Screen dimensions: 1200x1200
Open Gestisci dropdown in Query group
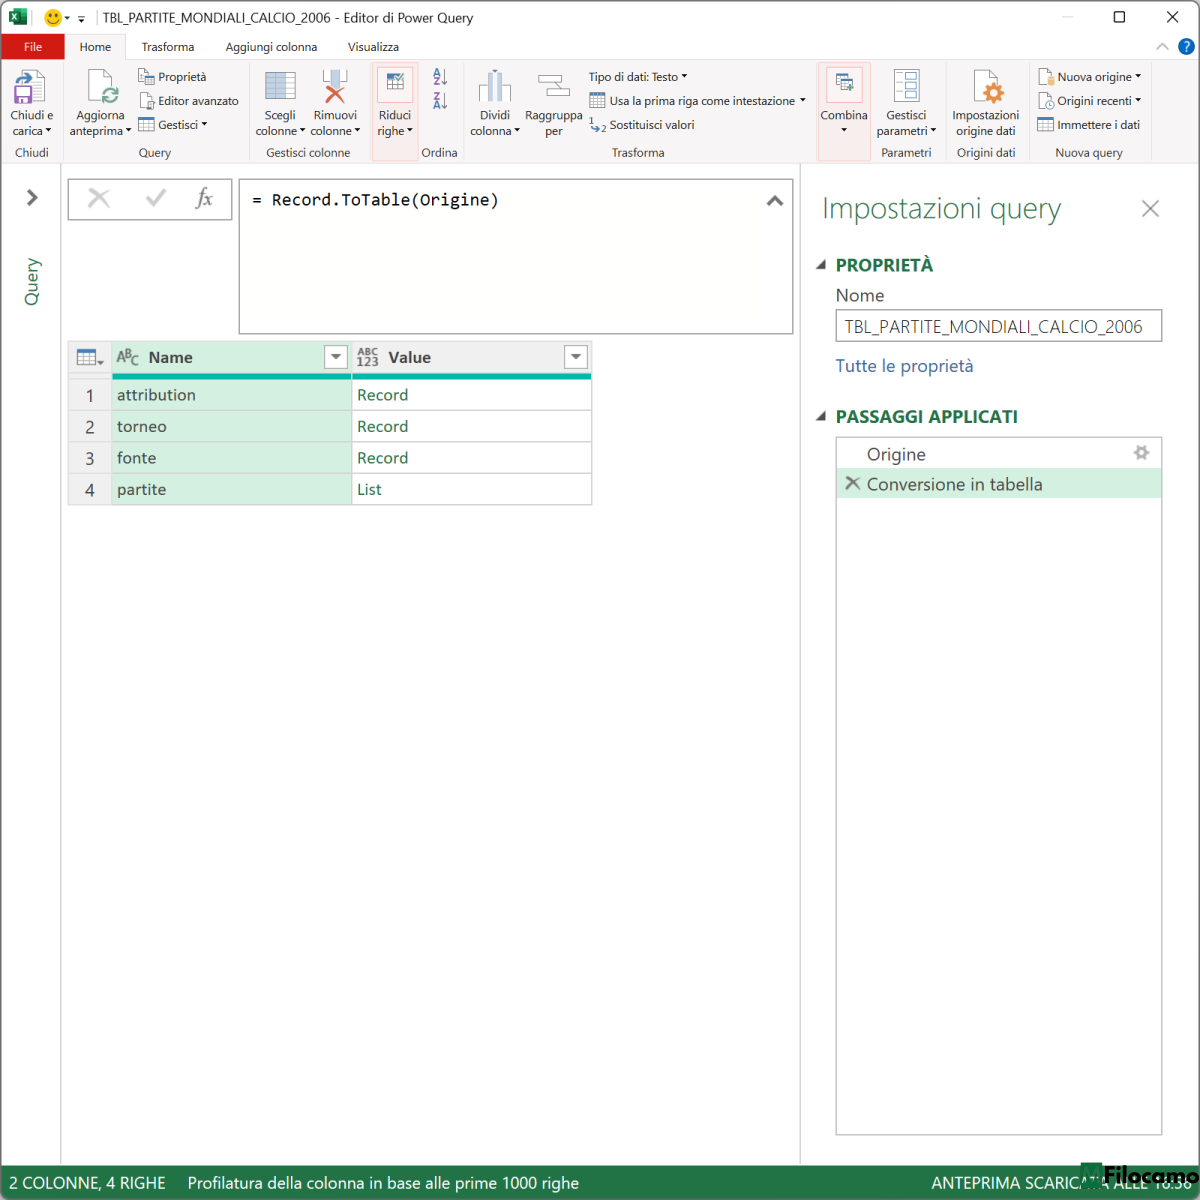point(172,125)
